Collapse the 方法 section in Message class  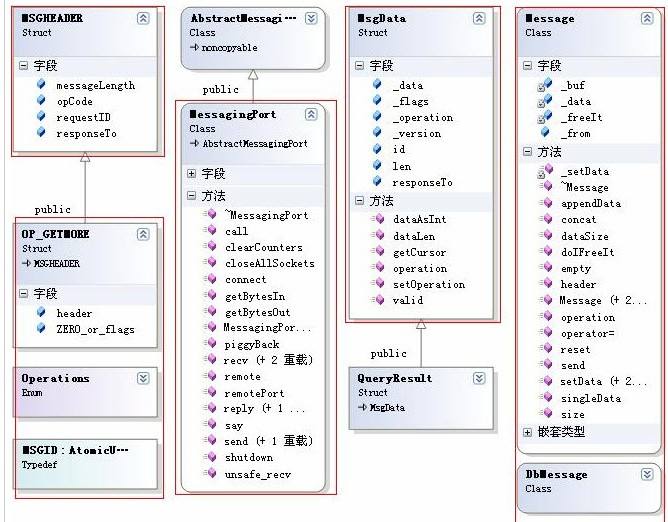click(527, 152)
